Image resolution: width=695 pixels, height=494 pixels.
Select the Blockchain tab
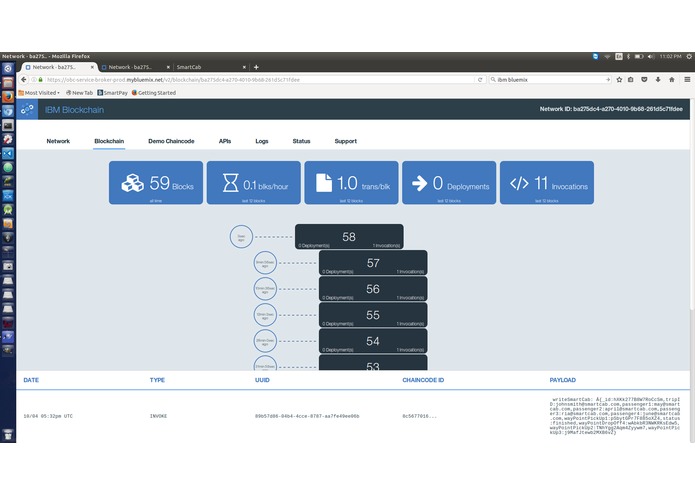[x=109, y=141]
